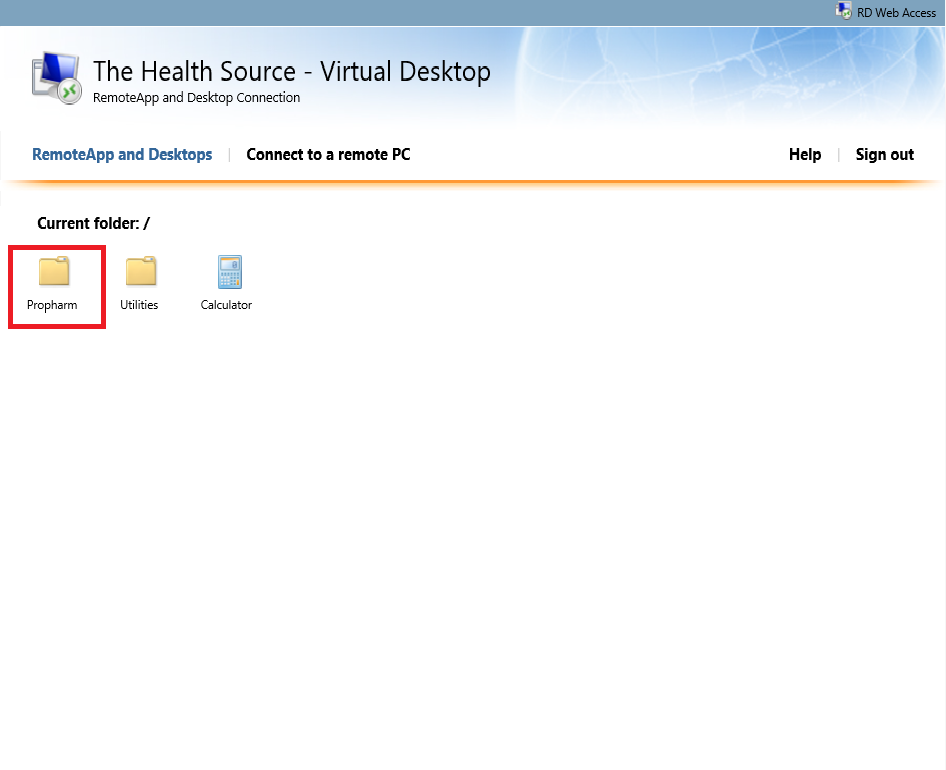Open the Help link

coord(805,154)
